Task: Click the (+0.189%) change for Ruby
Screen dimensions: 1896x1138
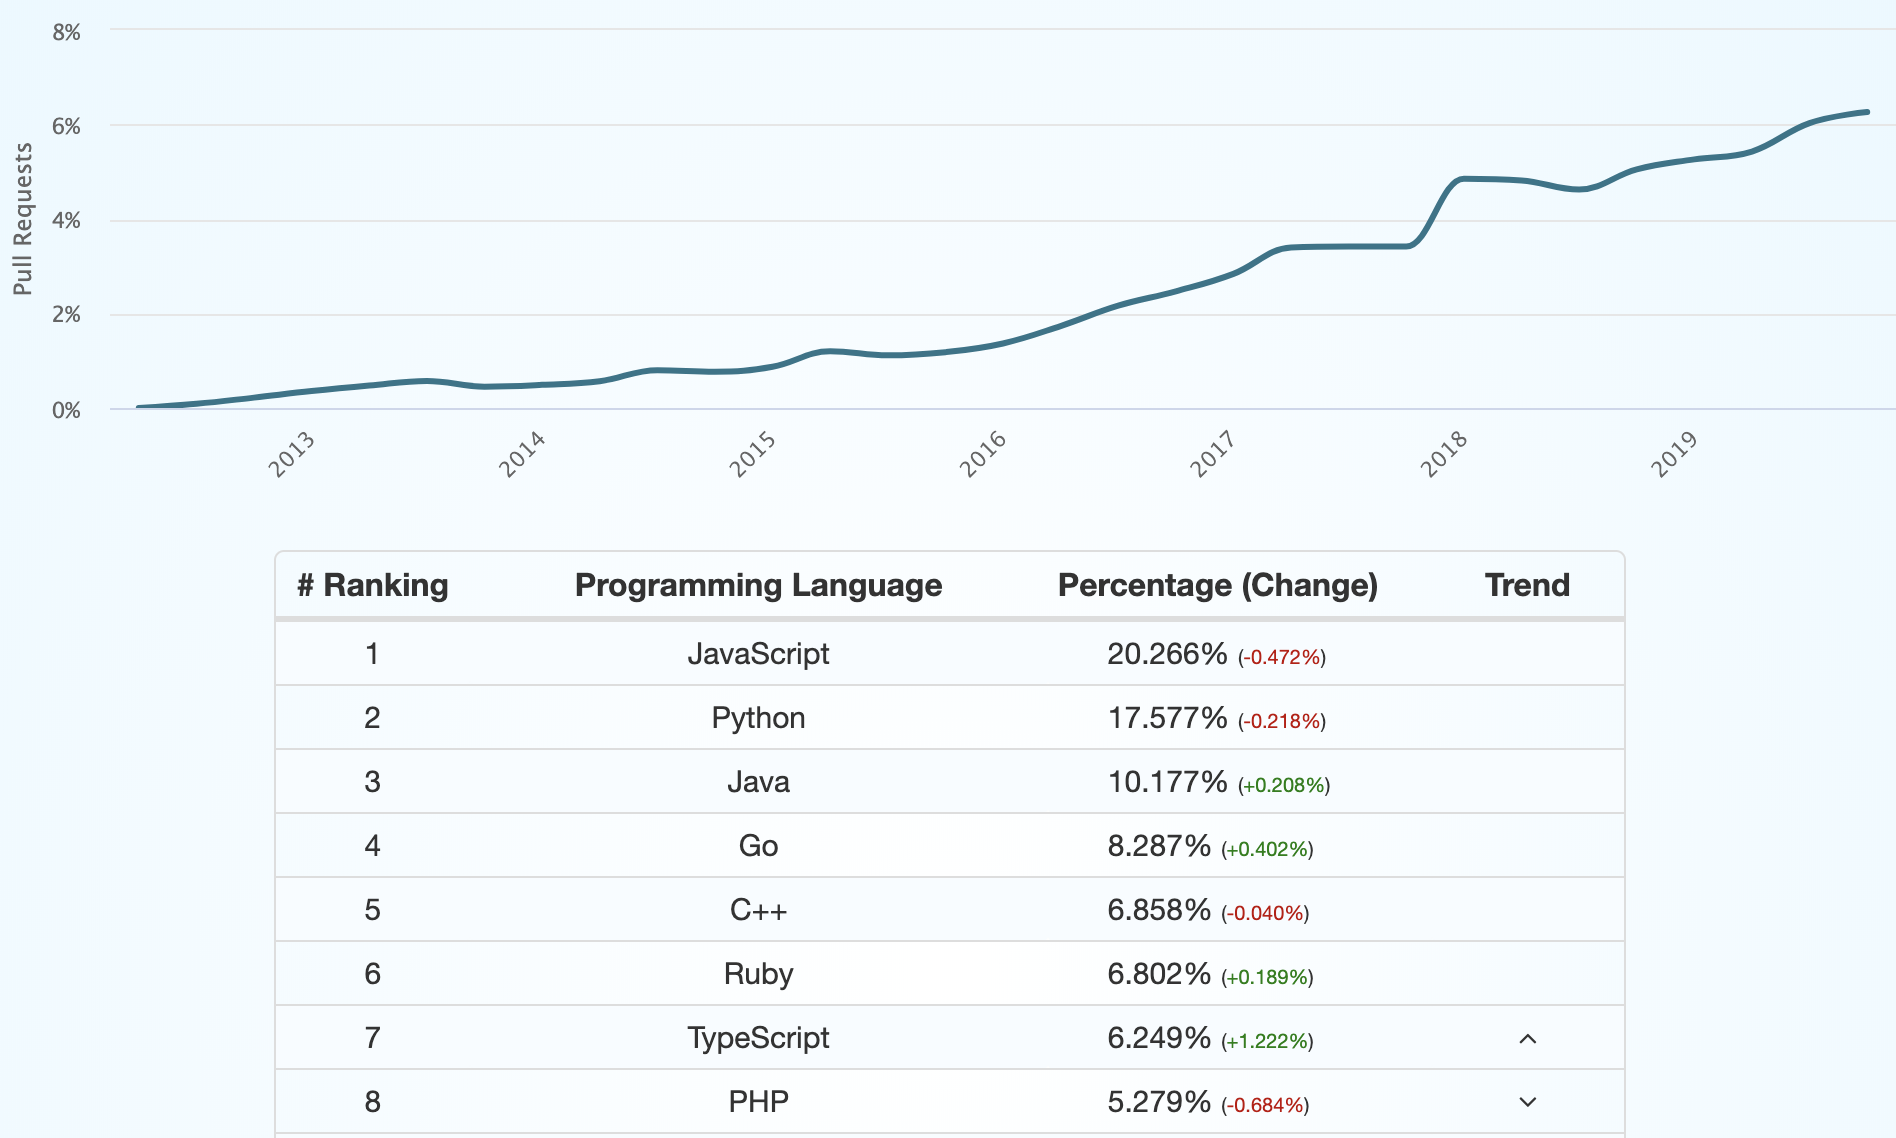Action: (1267, 977)
